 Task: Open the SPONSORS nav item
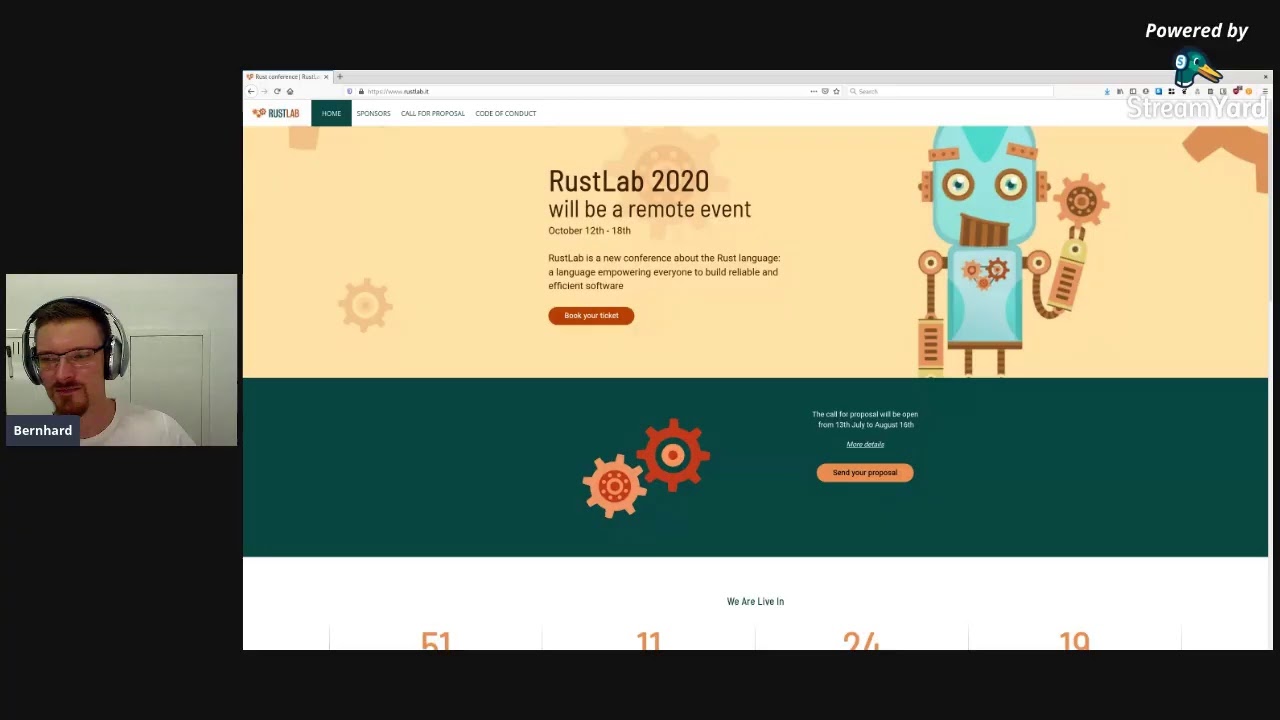tap(374, 113)
